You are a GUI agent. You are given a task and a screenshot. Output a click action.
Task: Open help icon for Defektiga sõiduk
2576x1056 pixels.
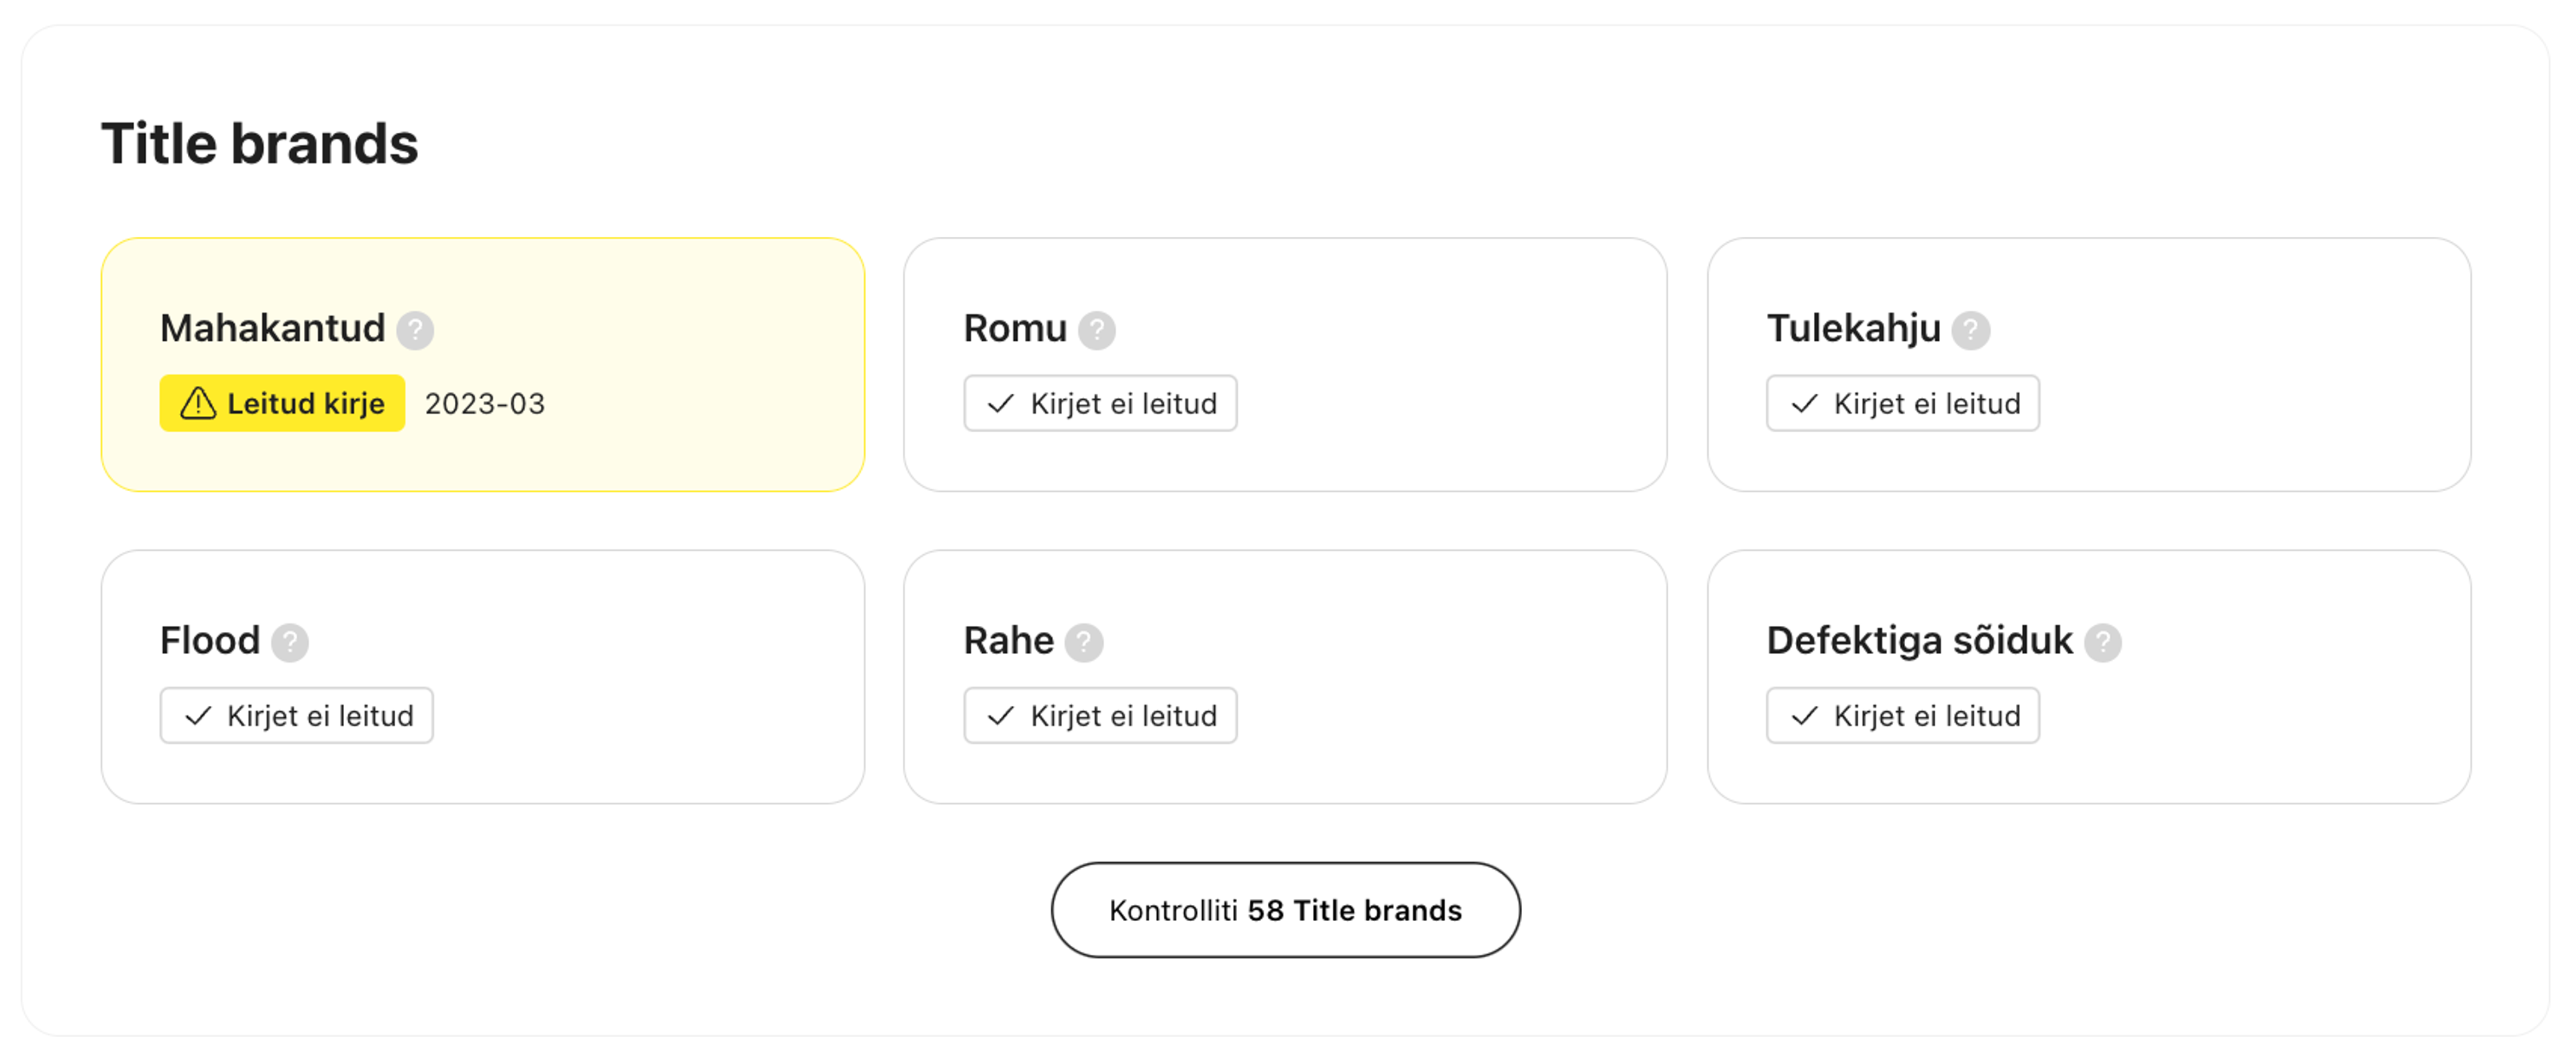point(2103,642)
